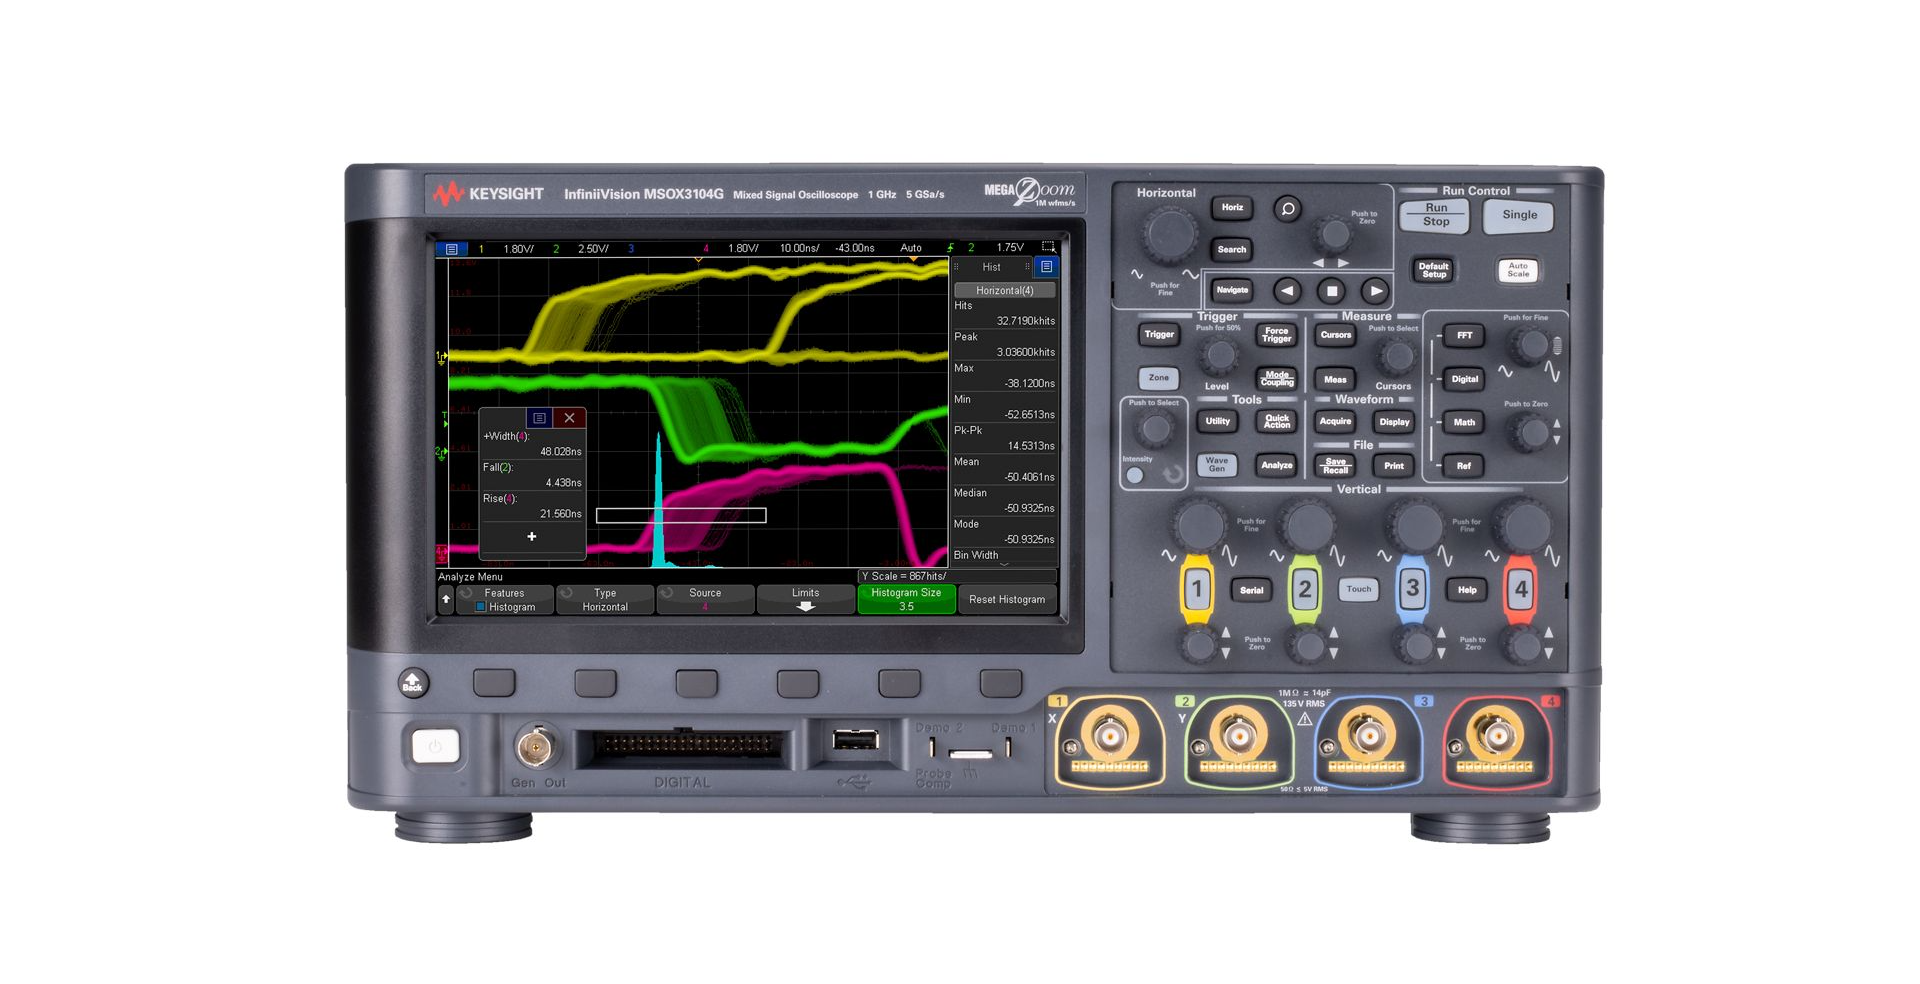Cycle the Type Horizontal softkey option

[604, 598]
